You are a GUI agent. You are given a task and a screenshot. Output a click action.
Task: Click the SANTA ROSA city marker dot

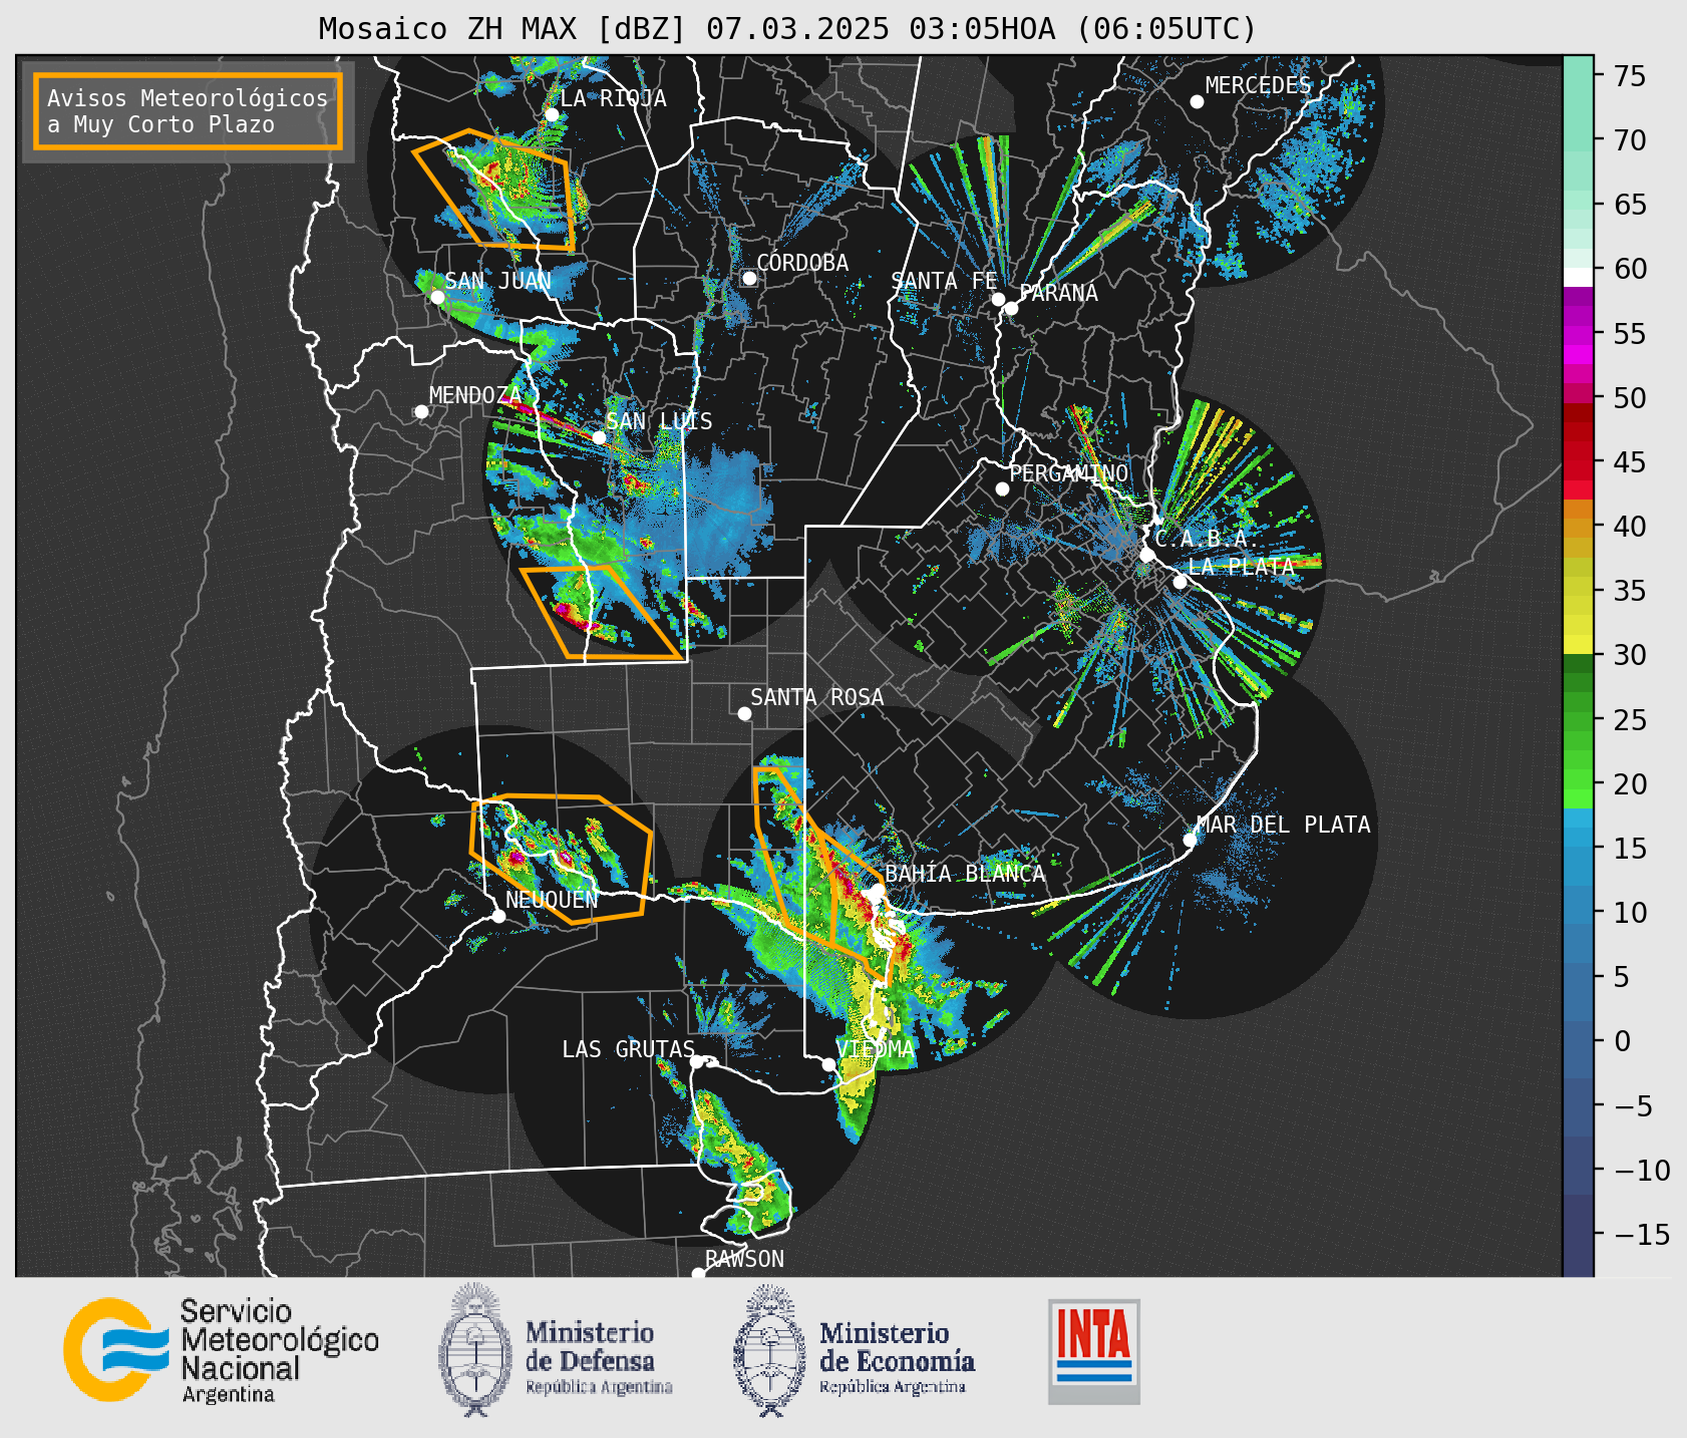[x=744, y=714]
